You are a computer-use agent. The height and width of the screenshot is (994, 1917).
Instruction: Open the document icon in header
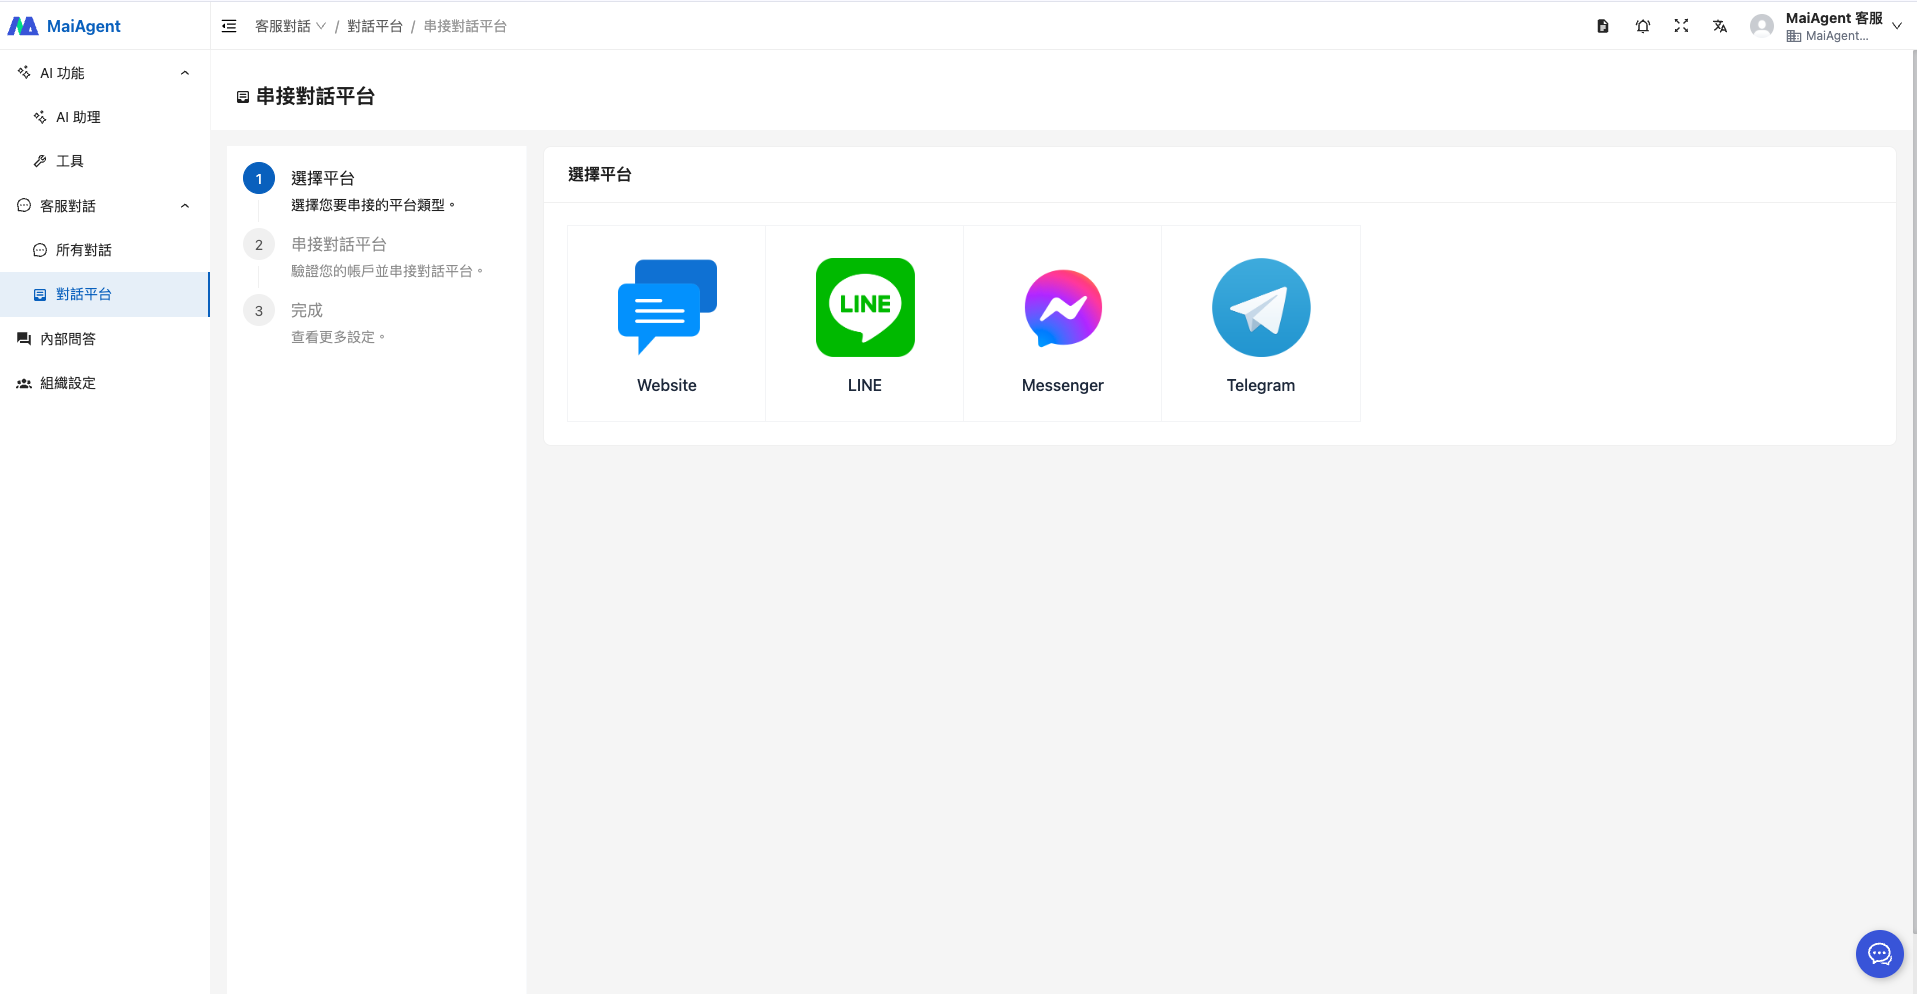tap(1603, 26)
